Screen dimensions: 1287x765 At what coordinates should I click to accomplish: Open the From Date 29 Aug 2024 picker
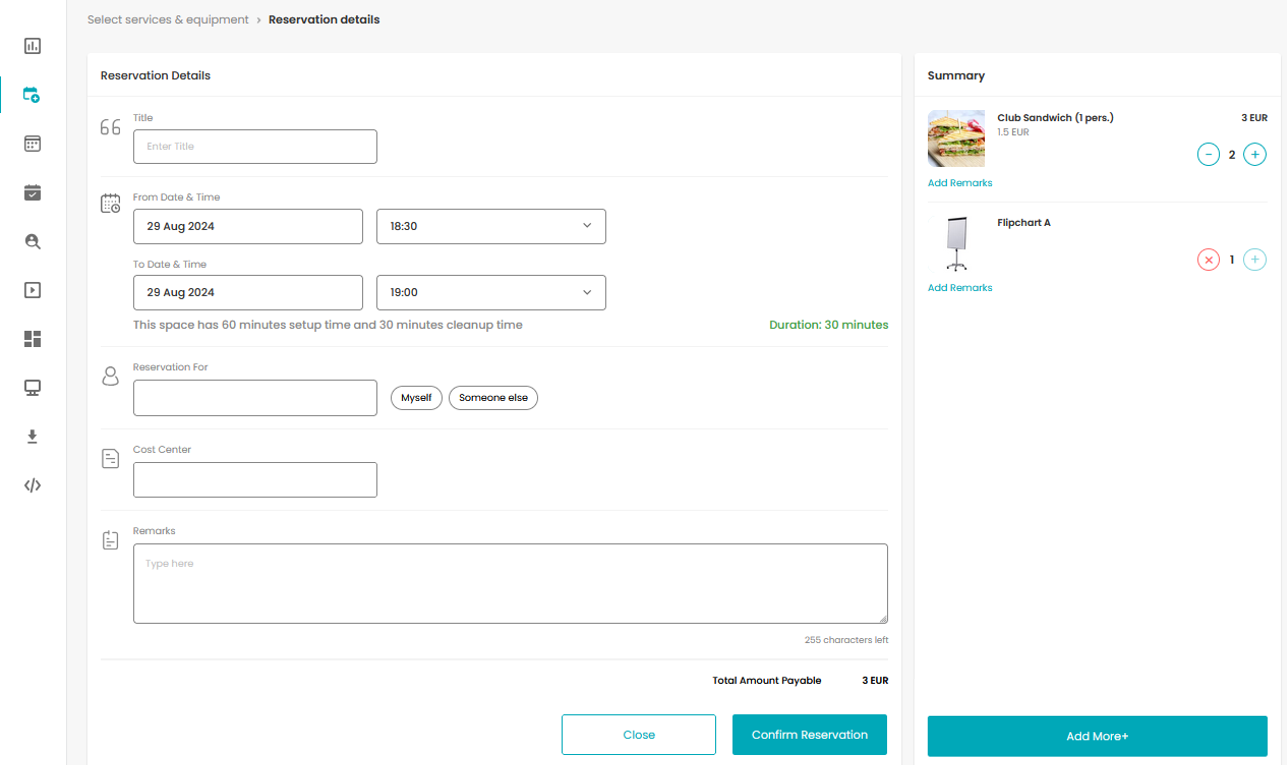pyautogui.click(x=248, y=226)
